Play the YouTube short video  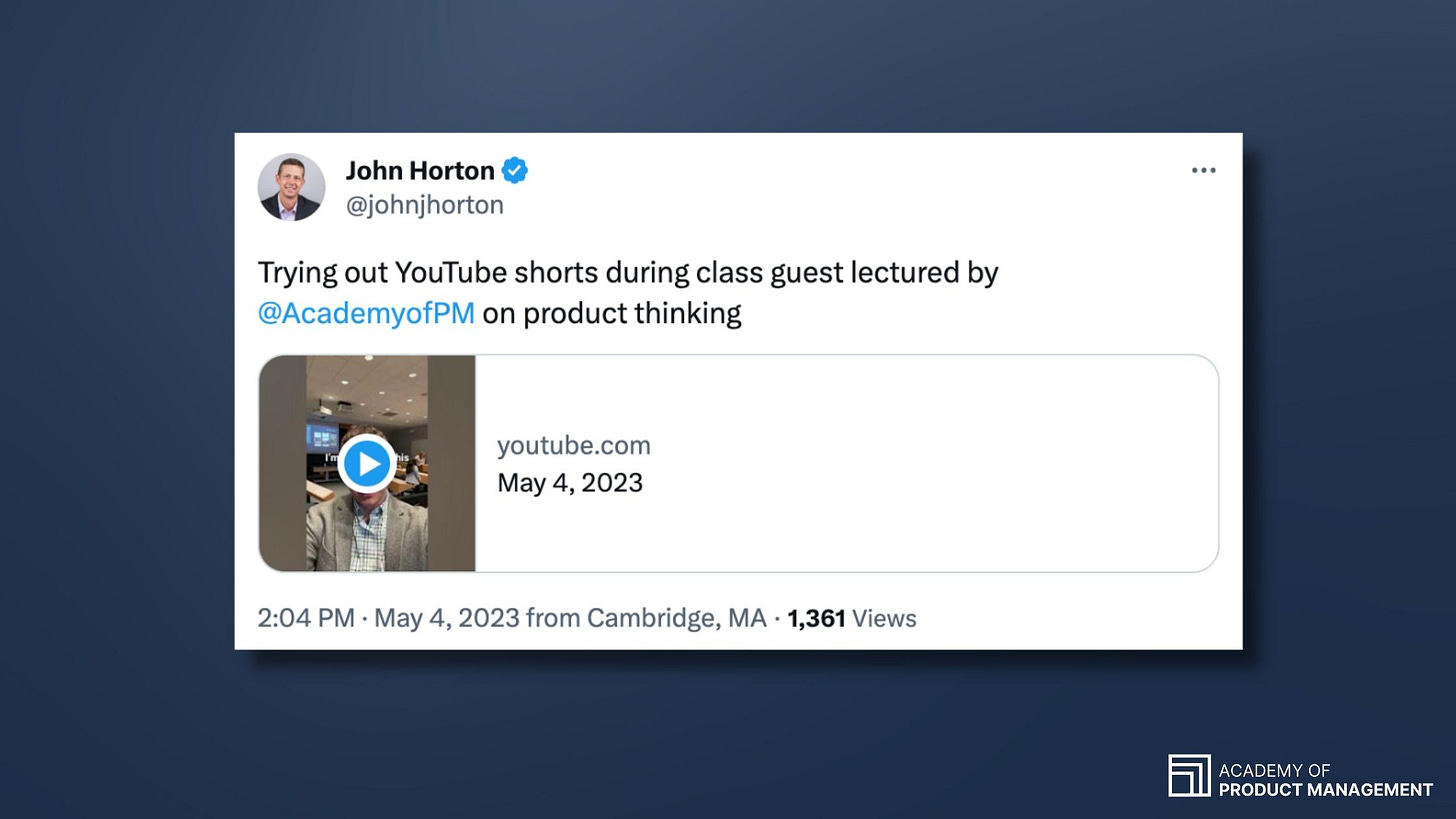[x=367, y=463]
